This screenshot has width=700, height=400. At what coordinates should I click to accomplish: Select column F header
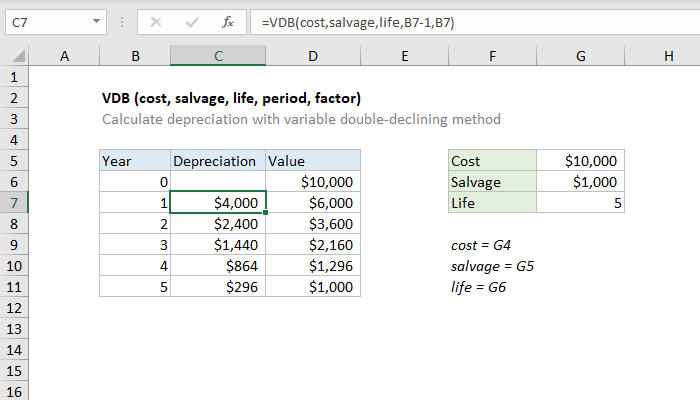click(x=492, y=56)
